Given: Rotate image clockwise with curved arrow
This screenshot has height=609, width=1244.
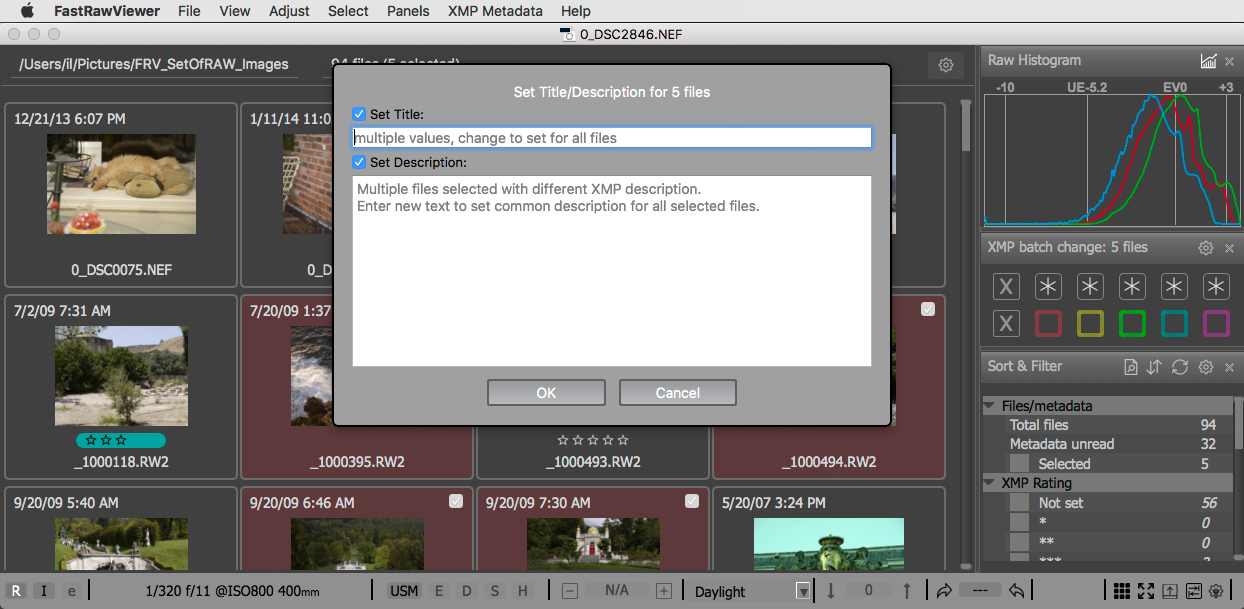Looking at the screenshot, I should [x=944, y=591].
